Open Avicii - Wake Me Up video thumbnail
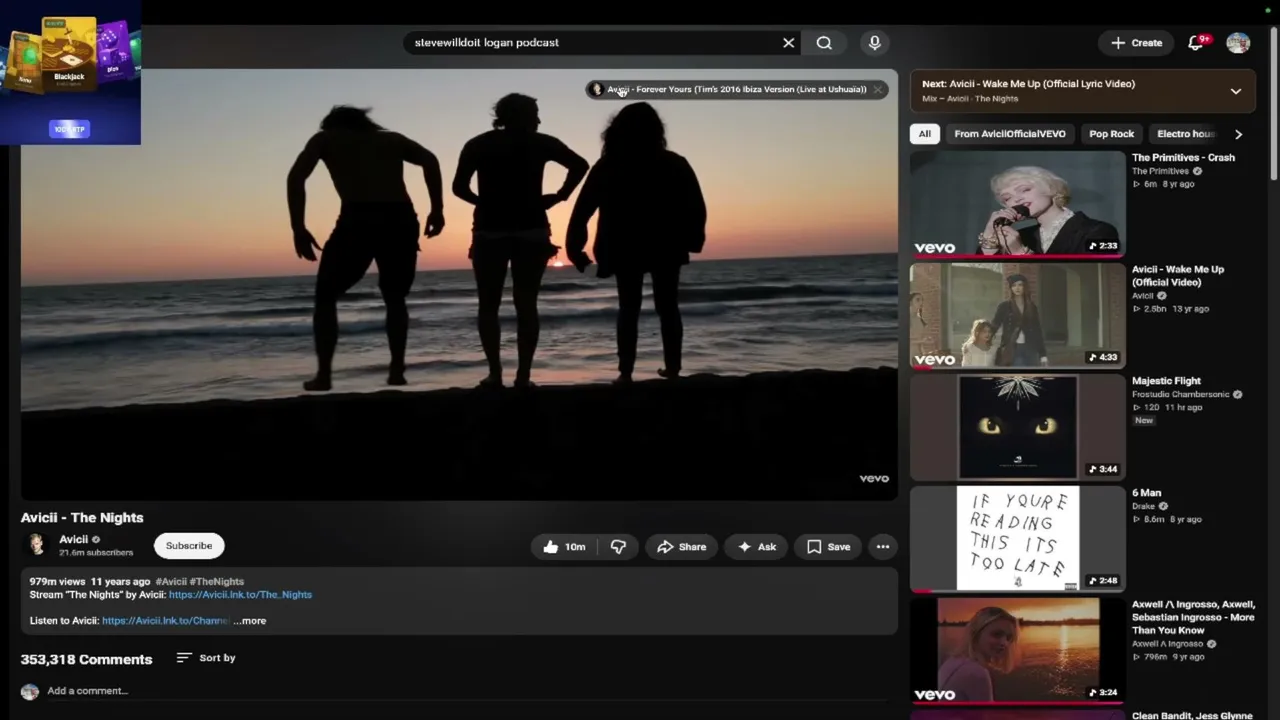This screenshot has width=1280, height=720. [1017, 316]
